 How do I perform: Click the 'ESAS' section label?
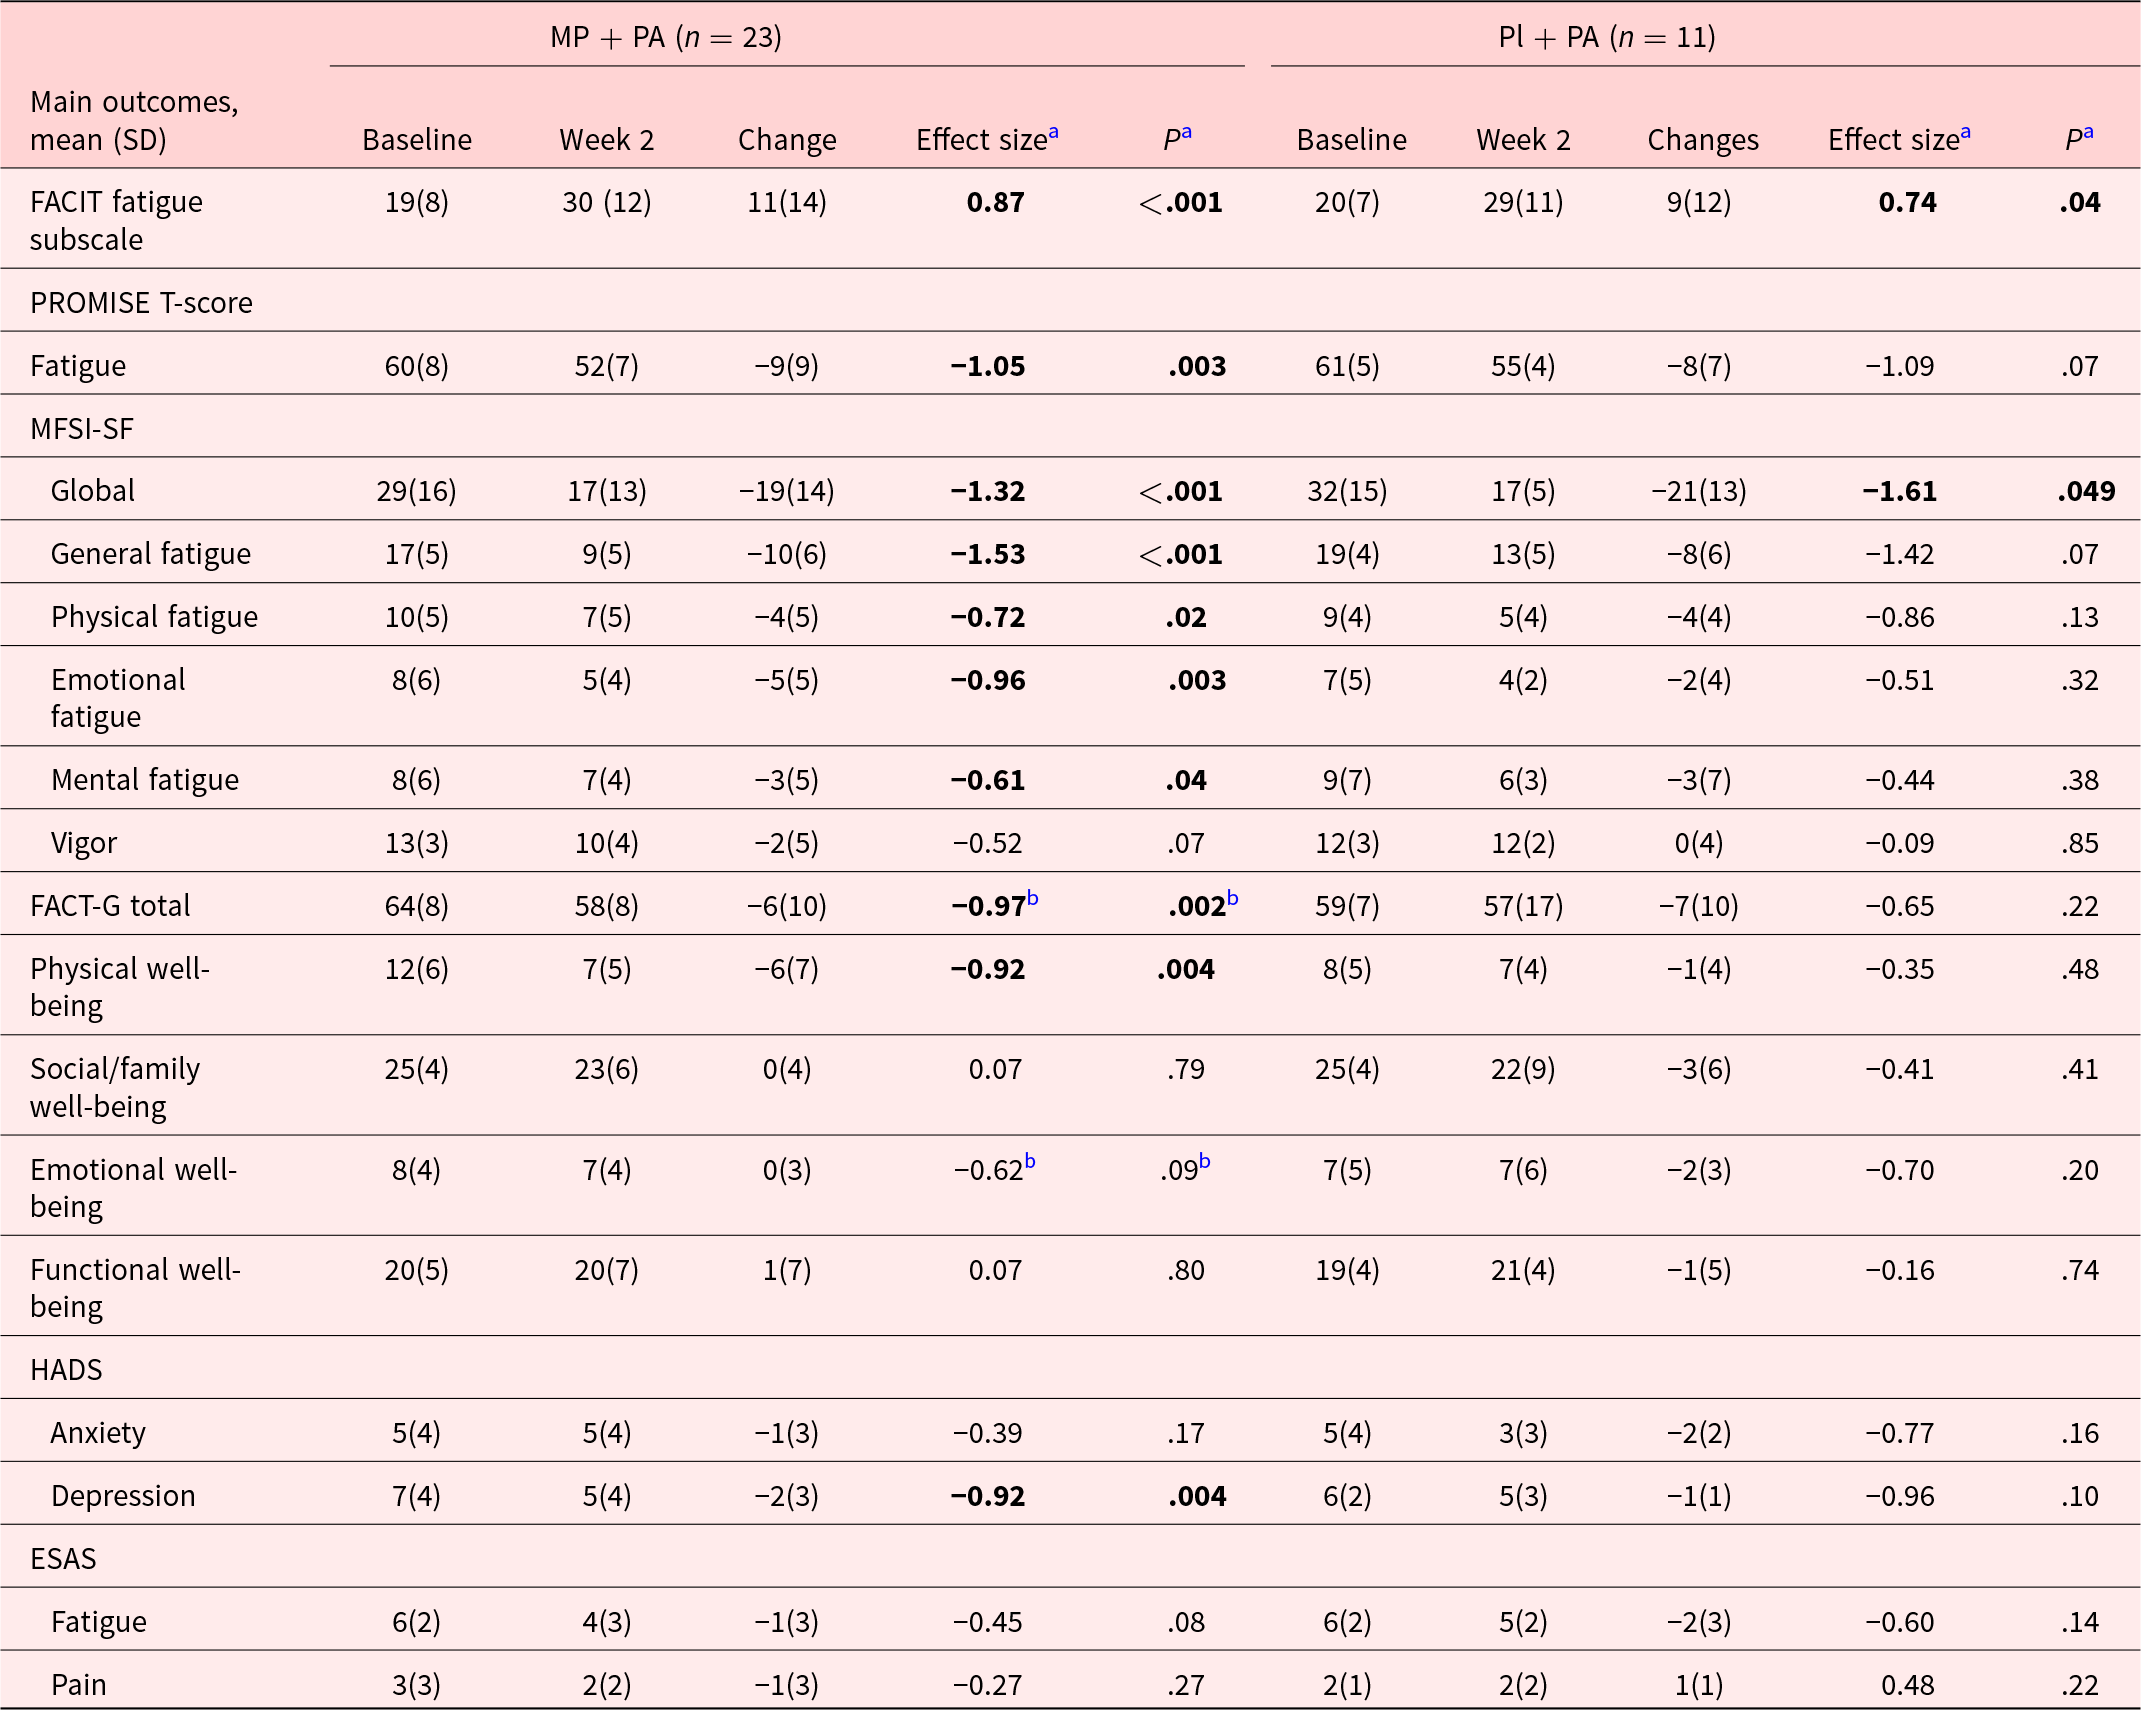coord(63,1558)
